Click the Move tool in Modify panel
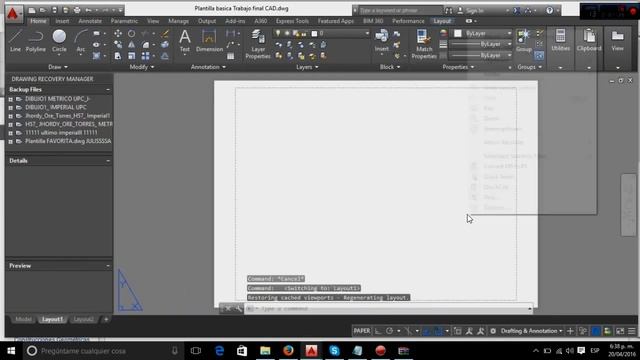Screen dimensions: 640x360 118,33
